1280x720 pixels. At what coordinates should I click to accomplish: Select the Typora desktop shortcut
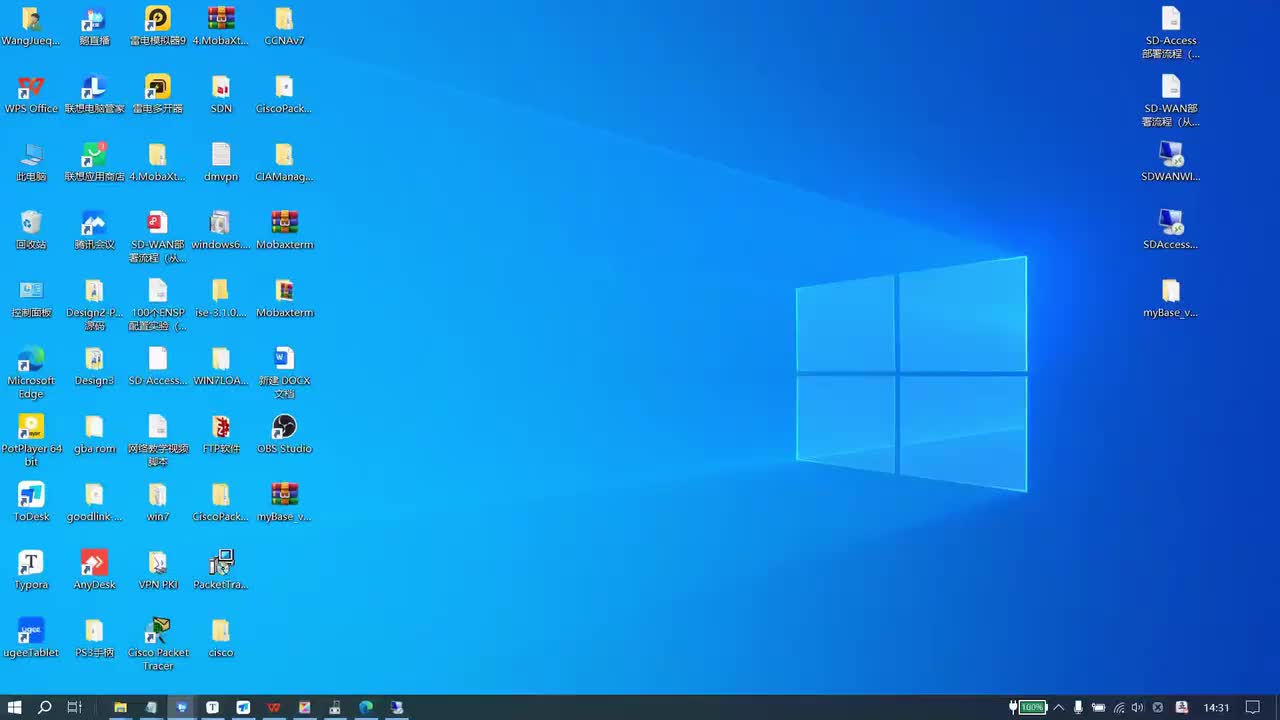31,570
